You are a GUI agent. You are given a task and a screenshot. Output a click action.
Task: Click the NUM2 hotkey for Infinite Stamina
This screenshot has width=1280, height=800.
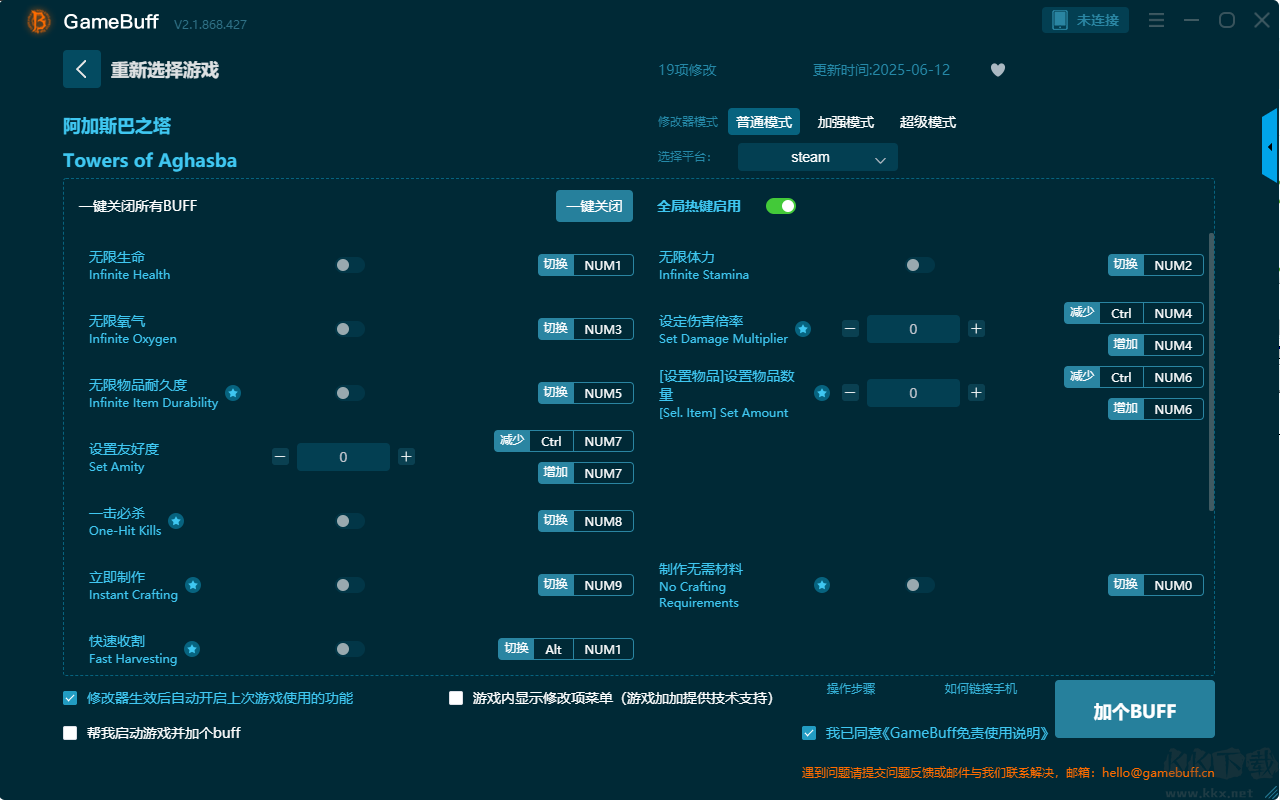click(x=1156, y=265)
